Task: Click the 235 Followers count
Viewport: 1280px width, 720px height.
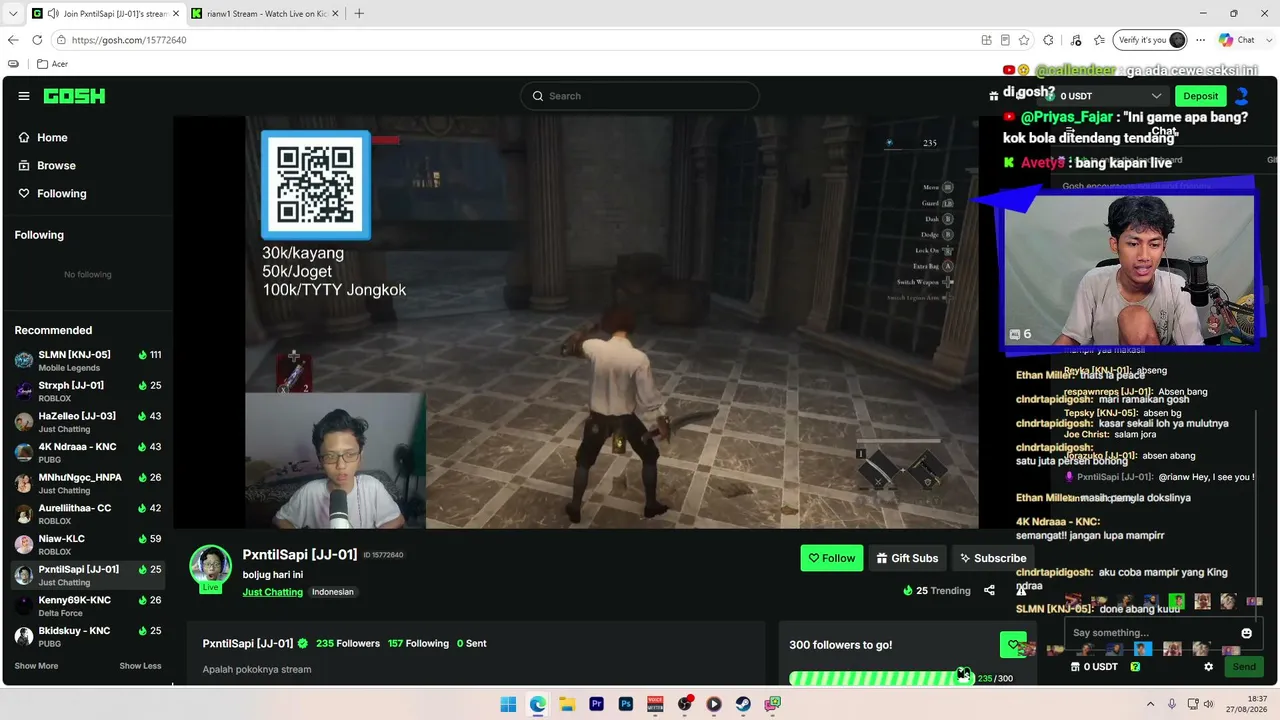Action: point(348,644)
